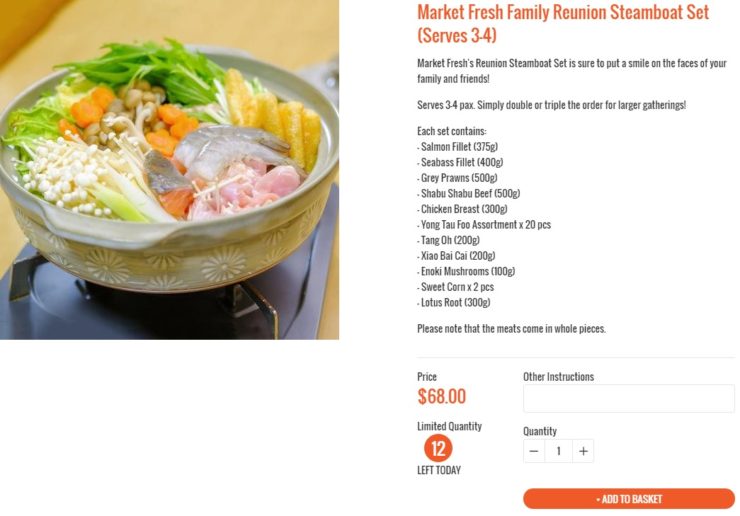Click the orange 12 left today badge
This screenshot has width=740, height=516.
(x=438, y=448)
